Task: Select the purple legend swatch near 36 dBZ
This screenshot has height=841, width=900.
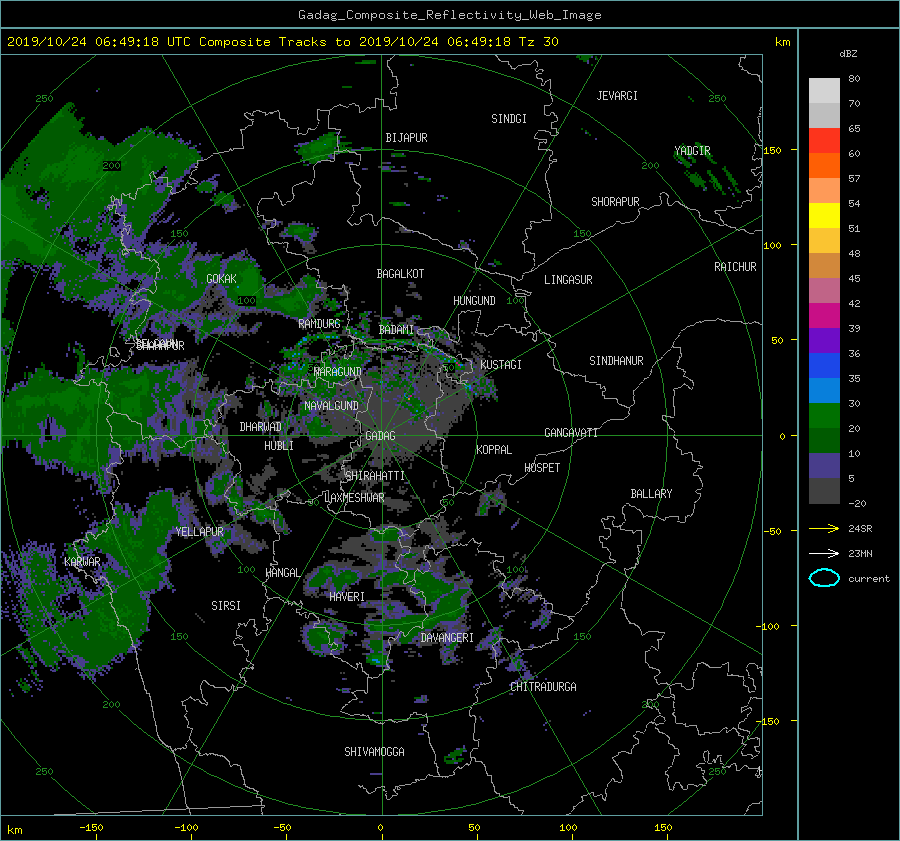Action: pyautogui.click(x=824, y=341)
